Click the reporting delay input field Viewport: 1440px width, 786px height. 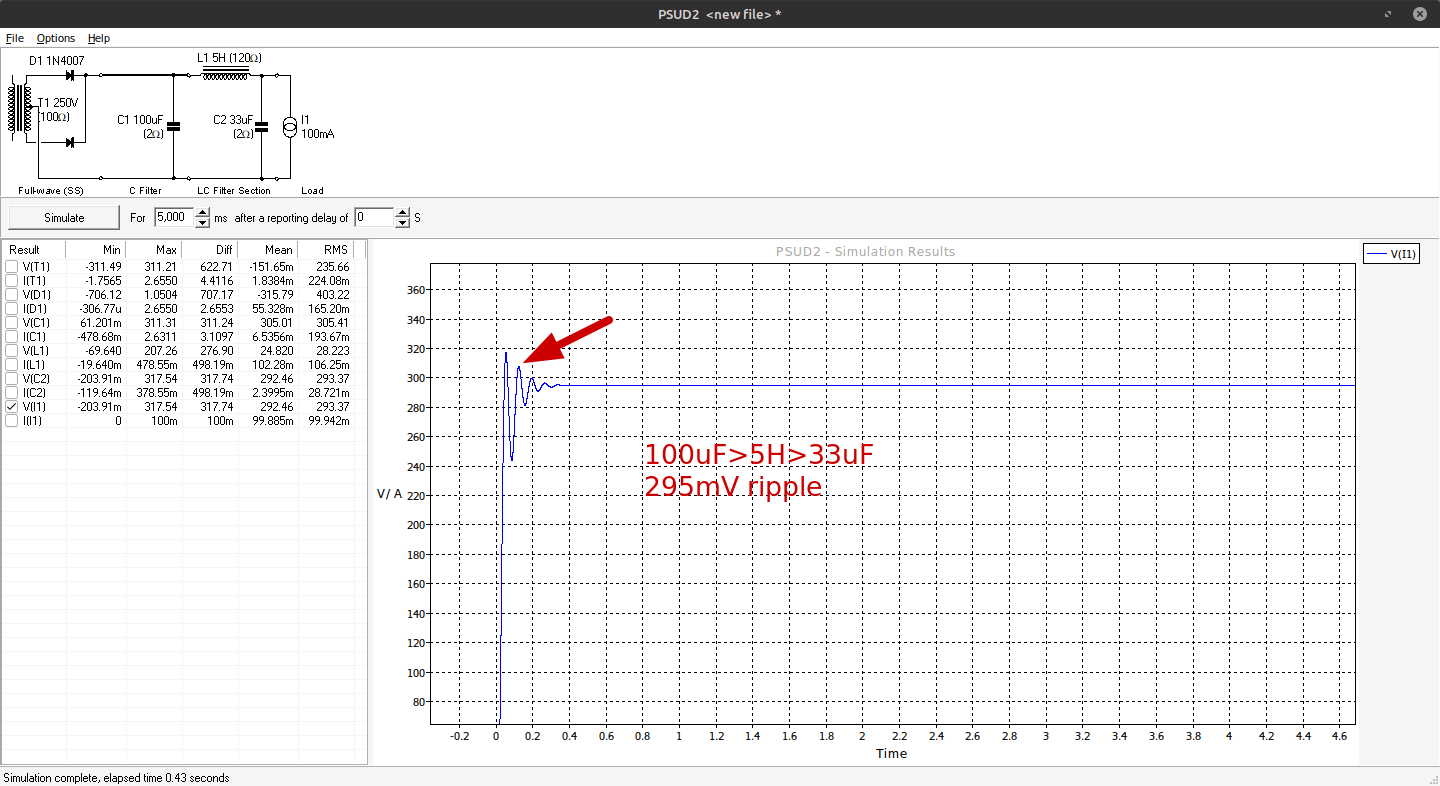point(375,217)
